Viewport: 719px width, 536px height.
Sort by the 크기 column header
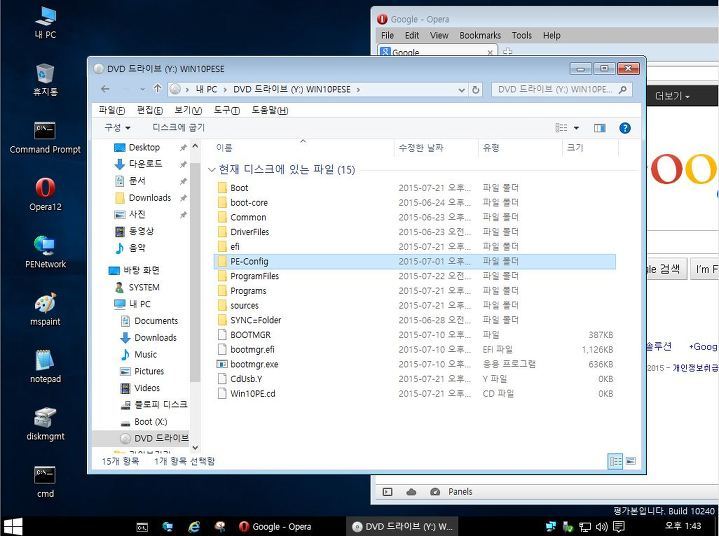(x=590, y=147)
